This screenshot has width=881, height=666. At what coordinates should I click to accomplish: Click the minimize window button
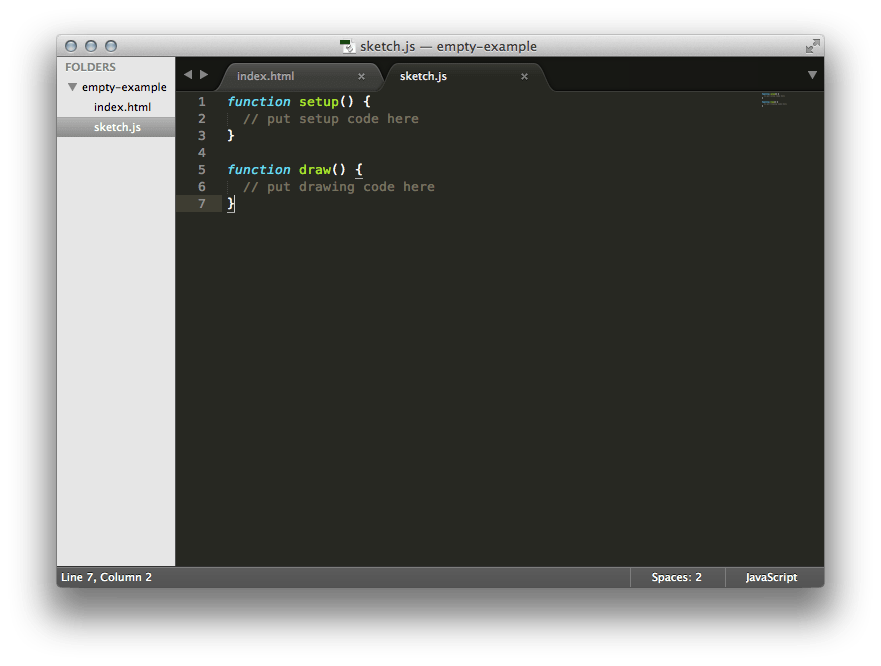tap(91, 46)
